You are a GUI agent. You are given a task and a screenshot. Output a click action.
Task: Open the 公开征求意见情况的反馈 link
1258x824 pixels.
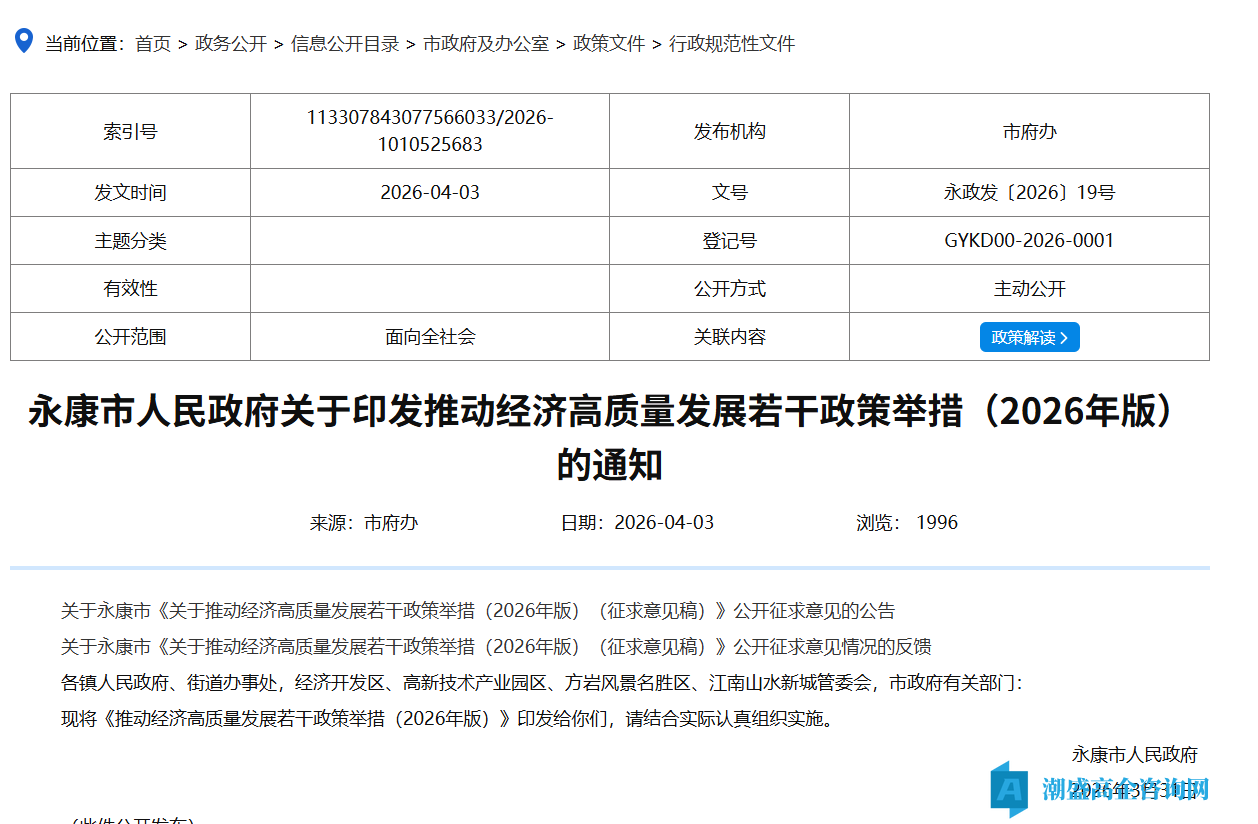pos(496,647)
